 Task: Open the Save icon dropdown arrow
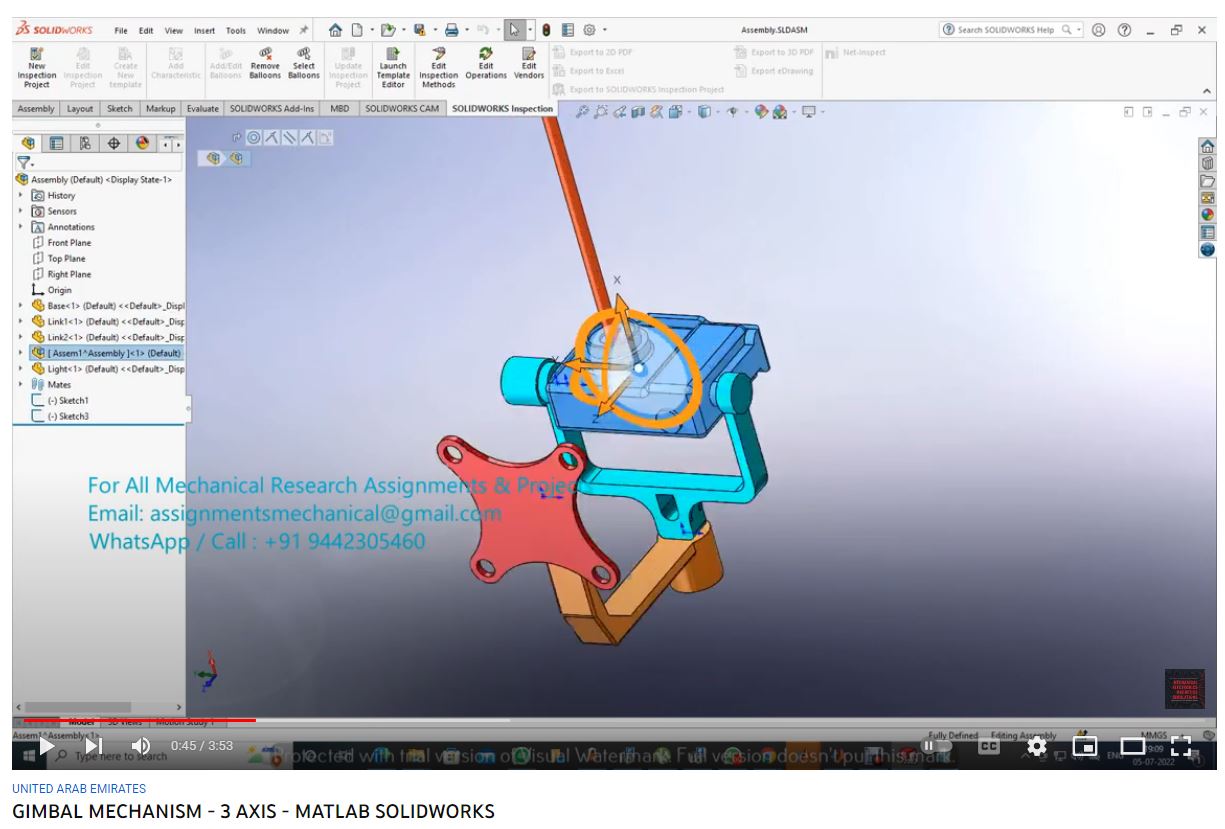435,30
